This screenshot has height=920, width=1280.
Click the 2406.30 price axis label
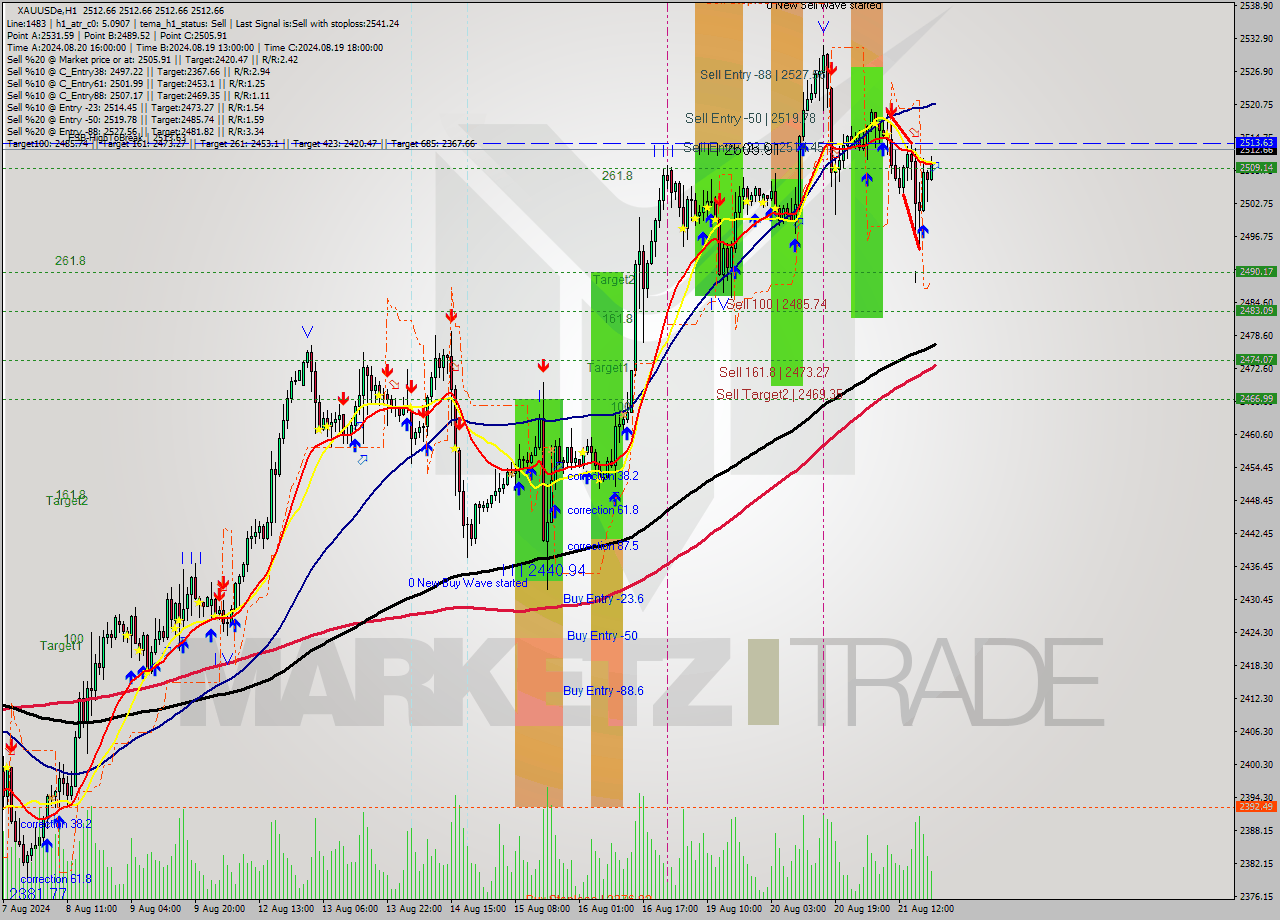(x=1256, y=731)
